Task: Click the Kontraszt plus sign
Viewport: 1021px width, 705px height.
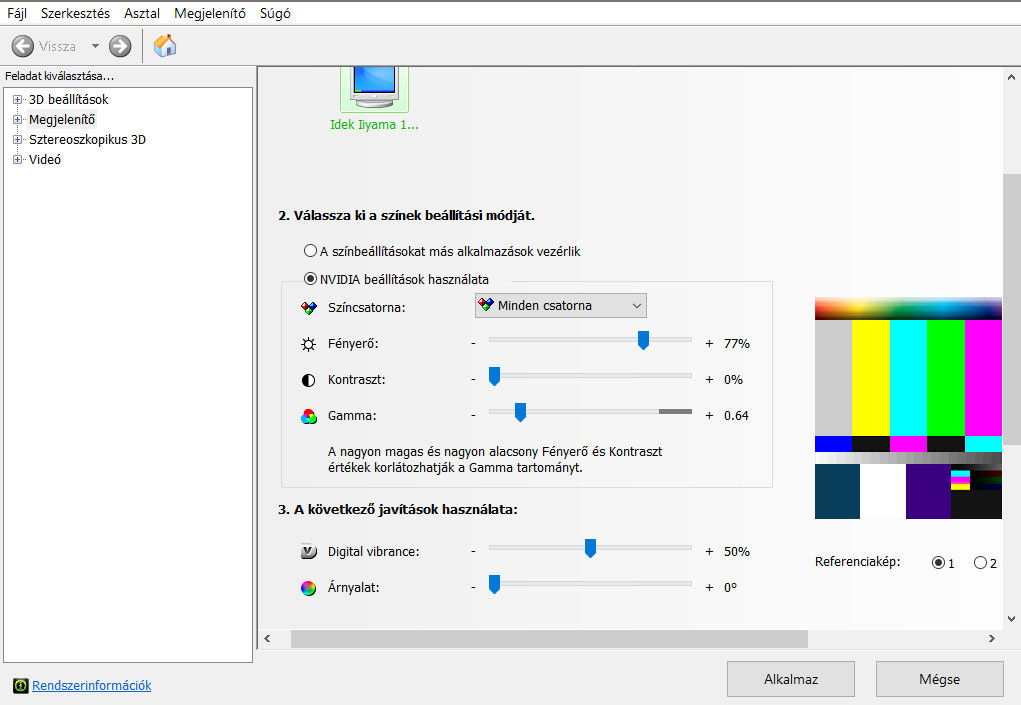Action: (709, 380)
